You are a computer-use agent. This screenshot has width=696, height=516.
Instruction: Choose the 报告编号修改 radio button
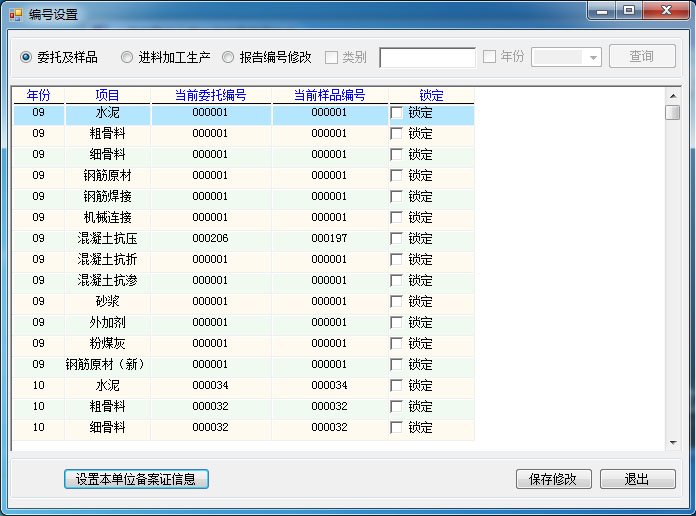(228, 57)
